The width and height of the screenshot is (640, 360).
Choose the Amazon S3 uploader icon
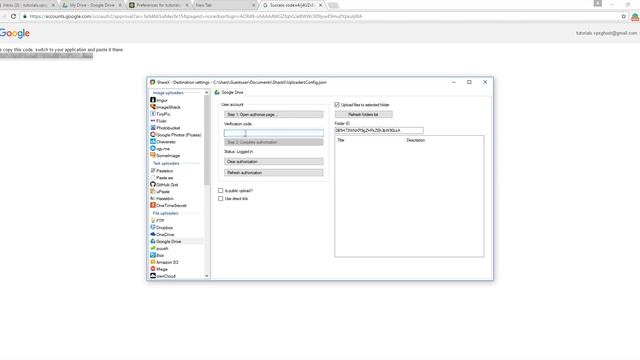click(153, 262)
